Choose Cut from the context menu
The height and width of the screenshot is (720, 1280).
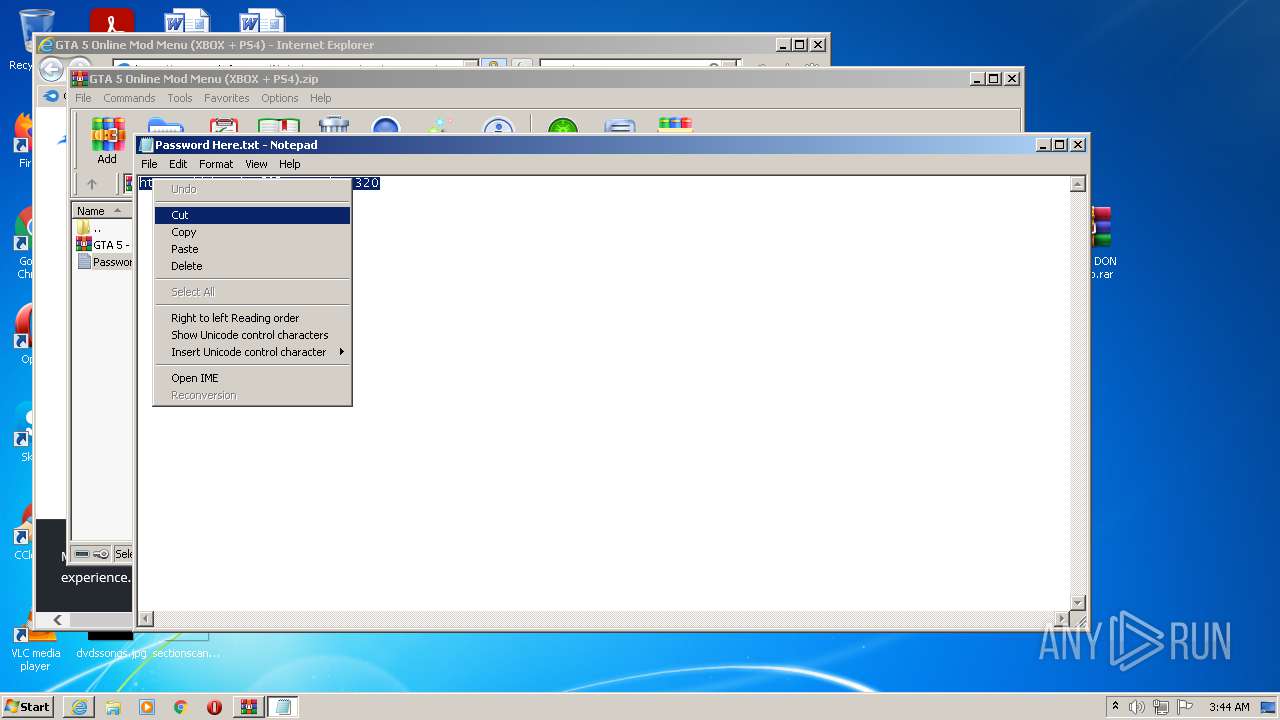pos(252,215)
